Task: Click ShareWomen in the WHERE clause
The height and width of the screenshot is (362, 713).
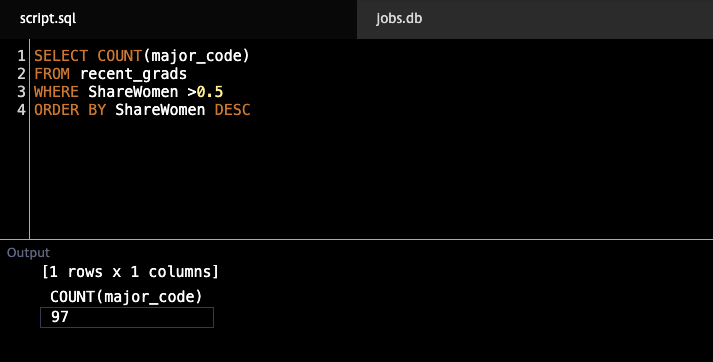Action: coord(133,92)
